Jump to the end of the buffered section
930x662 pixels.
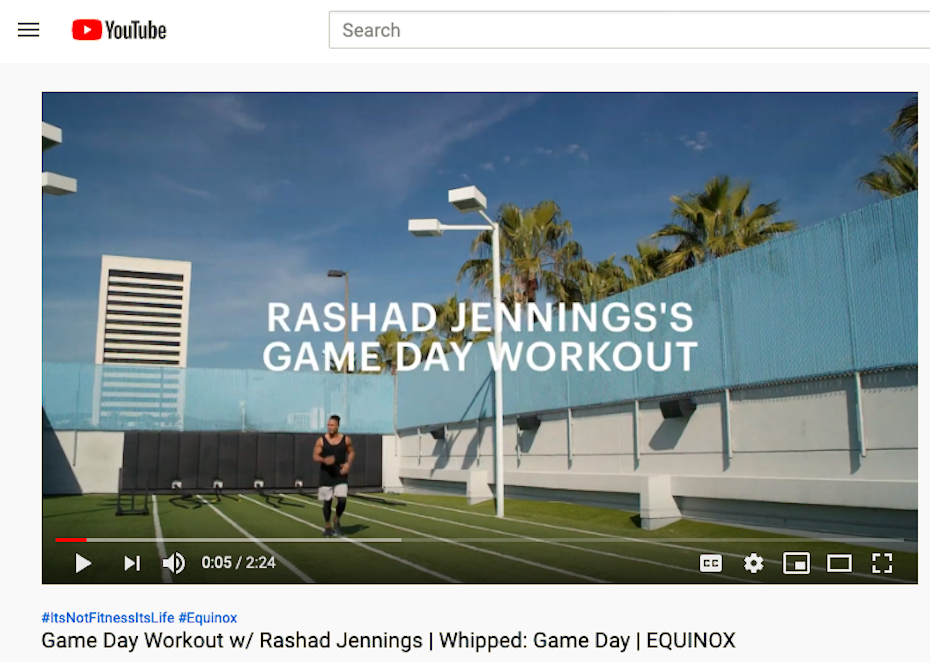pos(399,540)
